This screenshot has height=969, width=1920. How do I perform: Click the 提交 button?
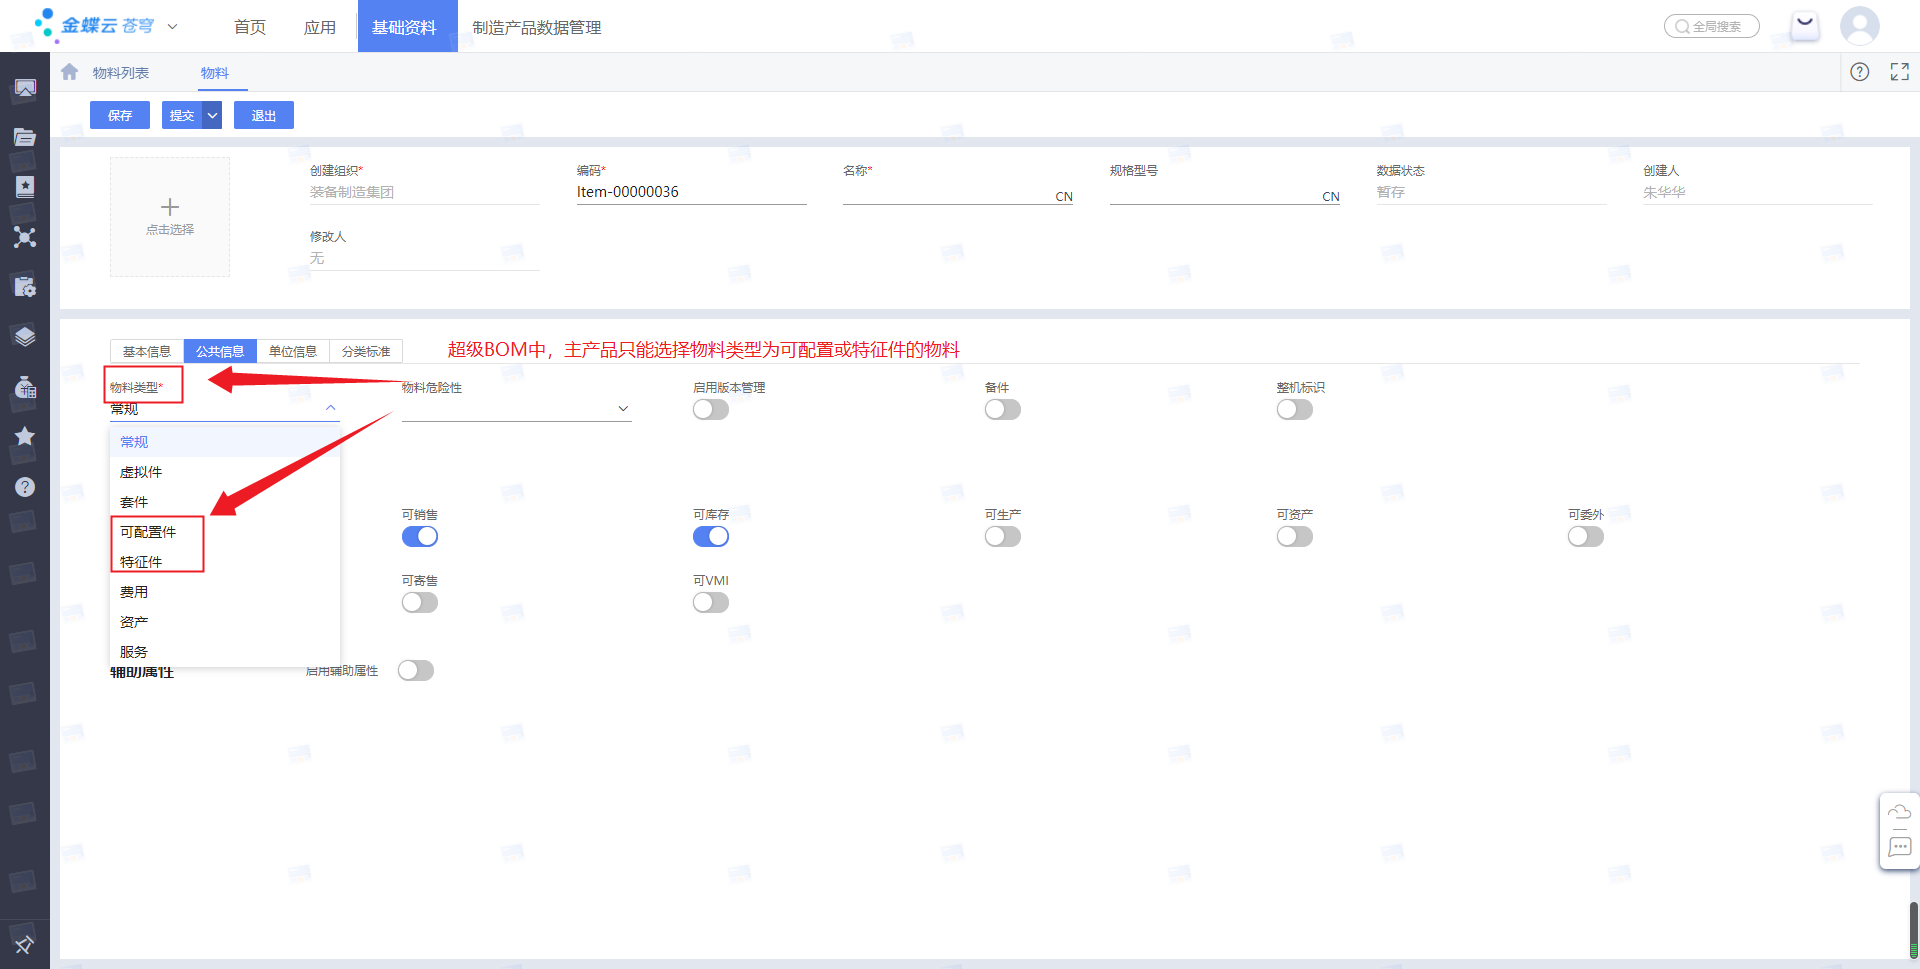[182, 116]
